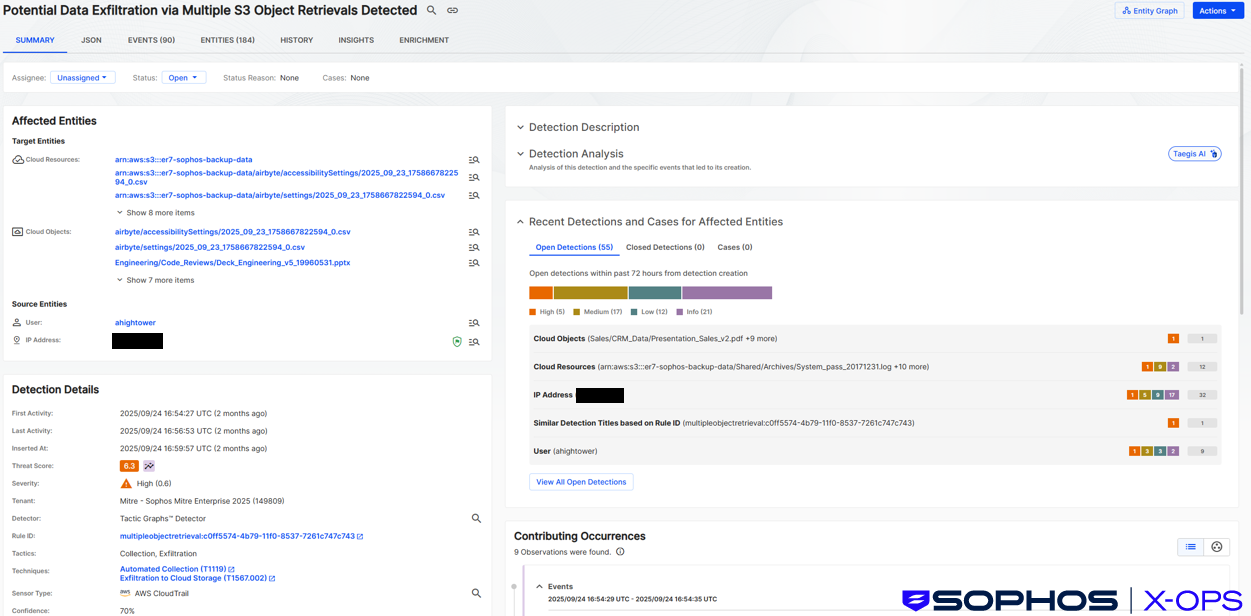Toggle the Medium (17) severity legend filter

(595, 311)
